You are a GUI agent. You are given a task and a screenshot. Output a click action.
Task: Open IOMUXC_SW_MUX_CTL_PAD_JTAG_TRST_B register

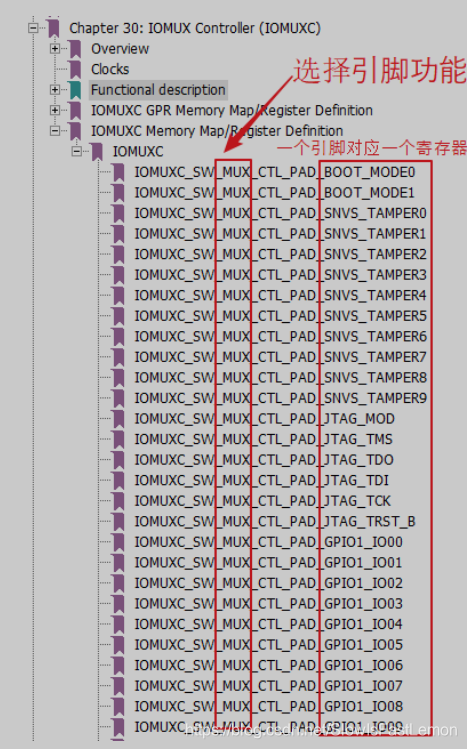[x=275, y=522]
